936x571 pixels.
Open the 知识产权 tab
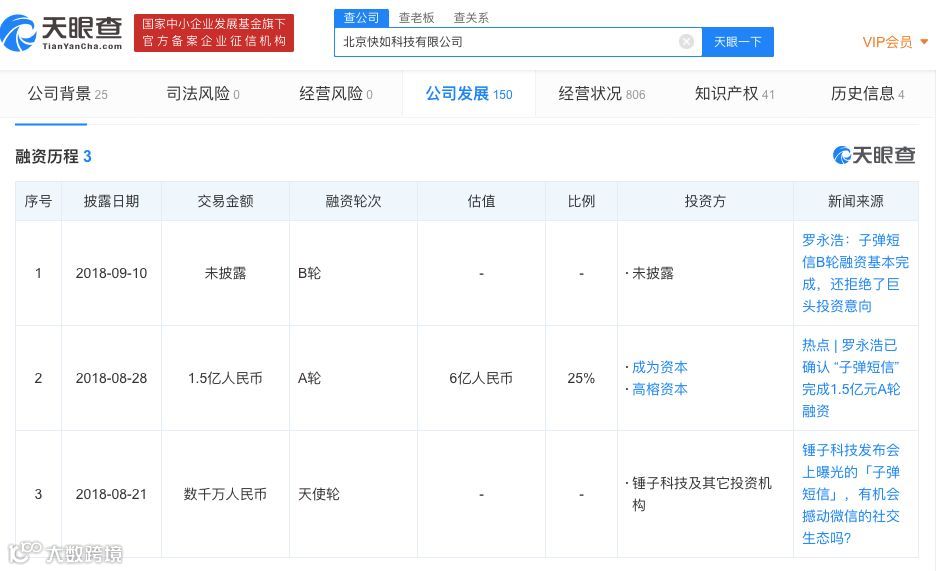click(735, 94)
